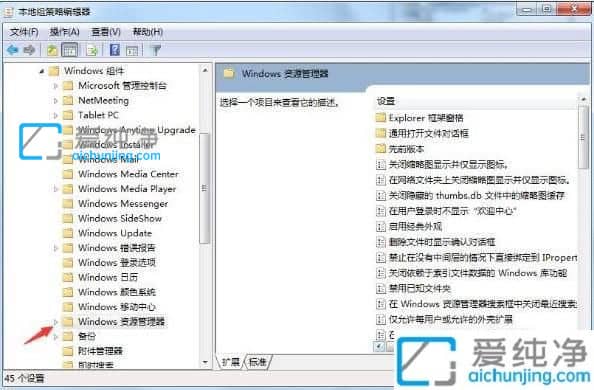Click the folder icon of Windows SideShow
The image size is (594, 390).
pos(68,218)
